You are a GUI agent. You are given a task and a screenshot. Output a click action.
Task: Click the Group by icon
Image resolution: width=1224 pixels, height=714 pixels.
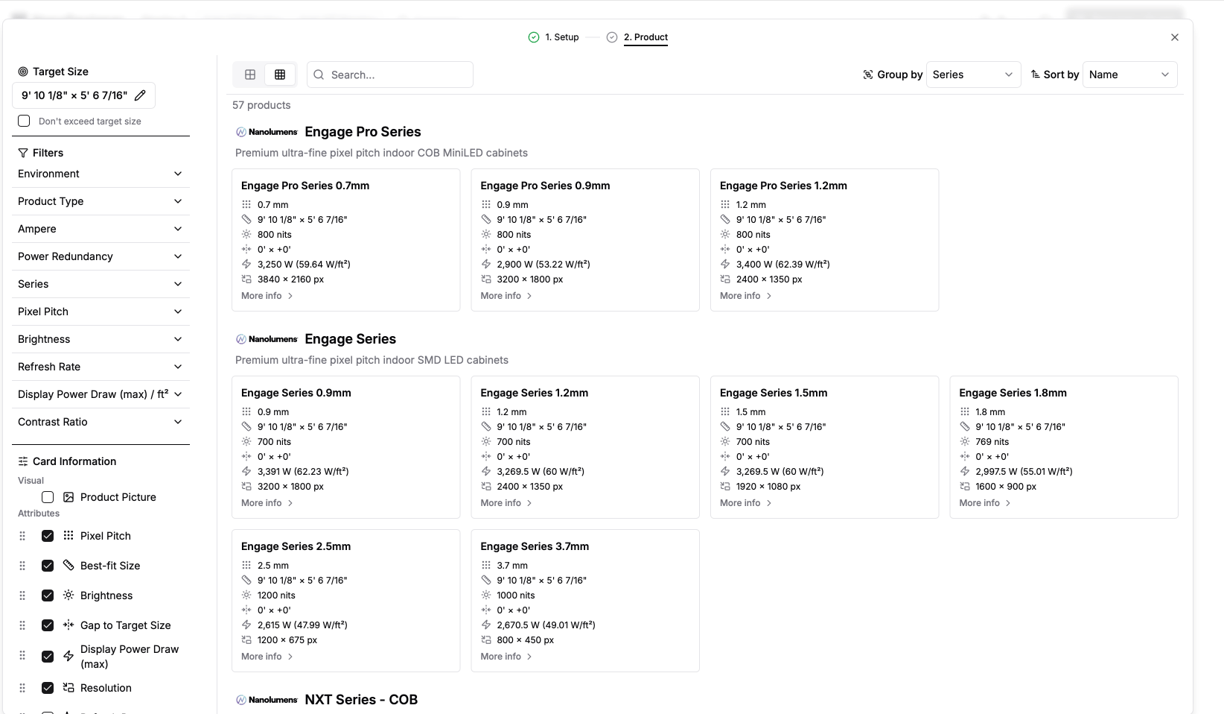(868, 75)
